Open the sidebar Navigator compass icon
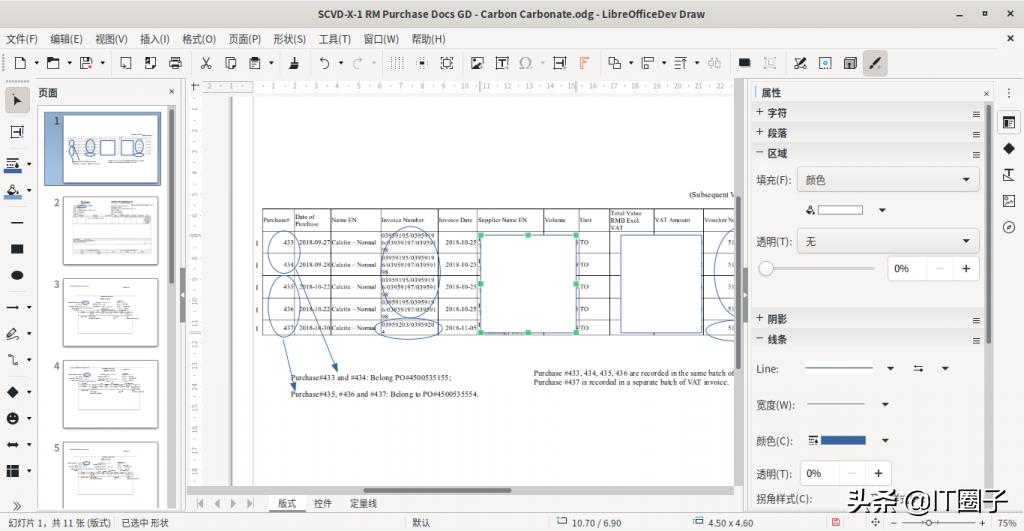Screen dimensions: 1024x531 (x=1009, y=227)
